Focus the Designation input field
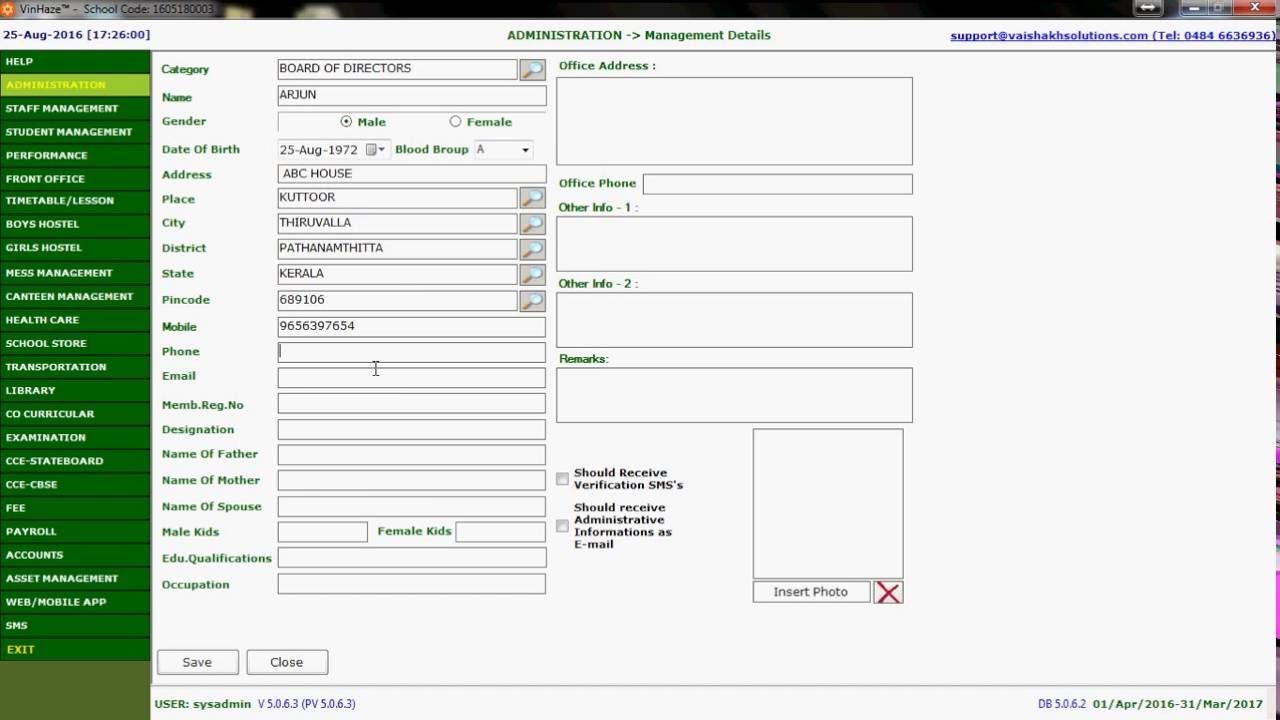Viewport: 1280px width, 720px height. coord(412,430)
